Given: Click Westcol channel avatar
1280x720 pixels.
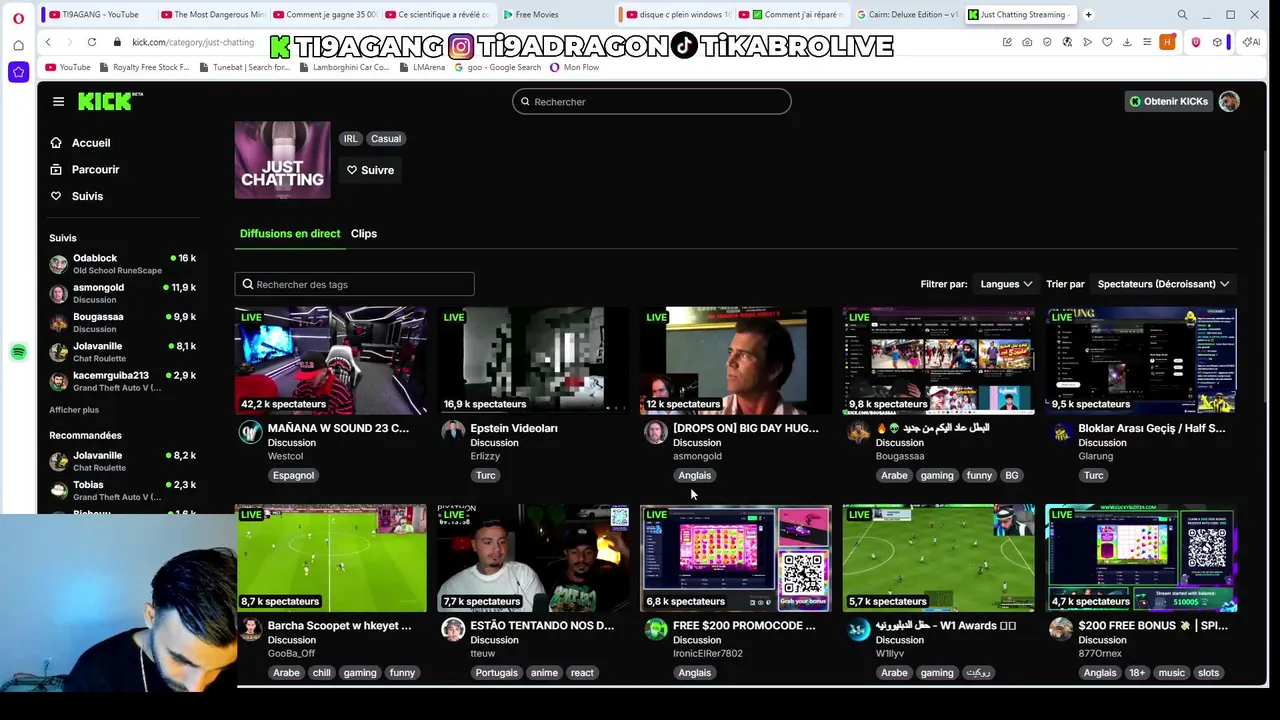Looking at the screenshot, I should pyautogui.click(x=250, y=432).
